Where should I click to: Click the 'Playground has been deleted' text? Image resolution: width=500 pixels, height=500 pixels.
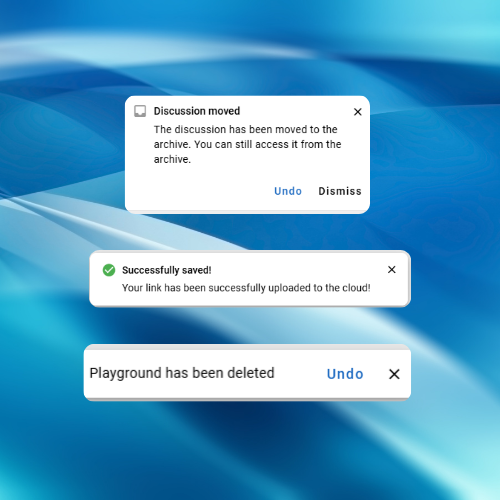point(182,373)
